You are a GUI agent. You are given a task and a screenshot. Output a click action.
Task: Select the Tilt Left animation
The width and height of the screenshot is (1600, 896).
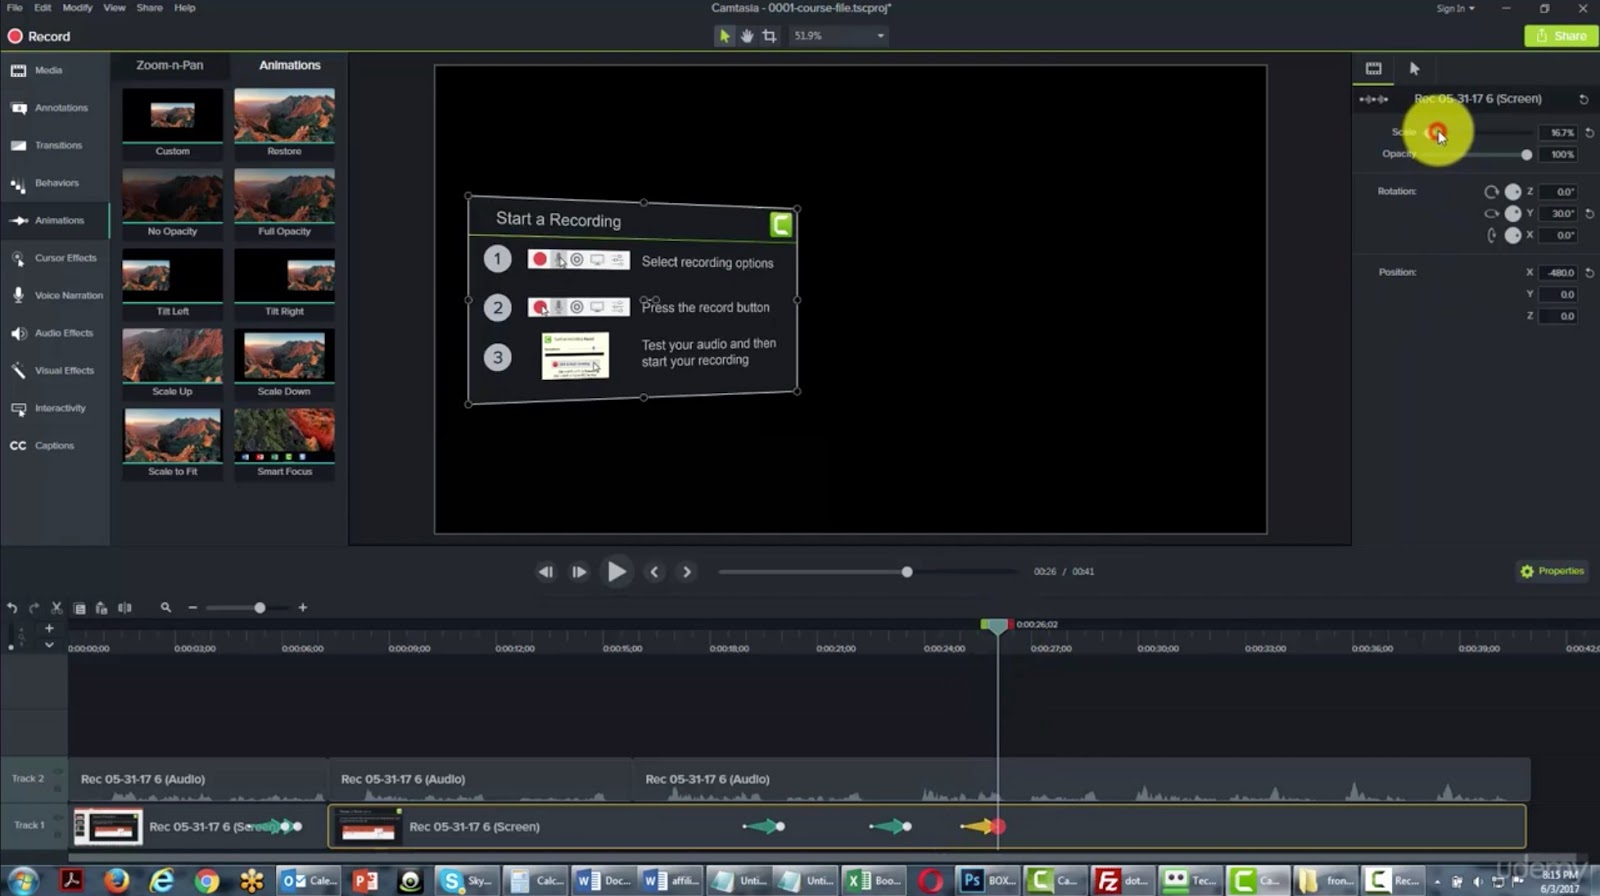click(x=172, y=283)
